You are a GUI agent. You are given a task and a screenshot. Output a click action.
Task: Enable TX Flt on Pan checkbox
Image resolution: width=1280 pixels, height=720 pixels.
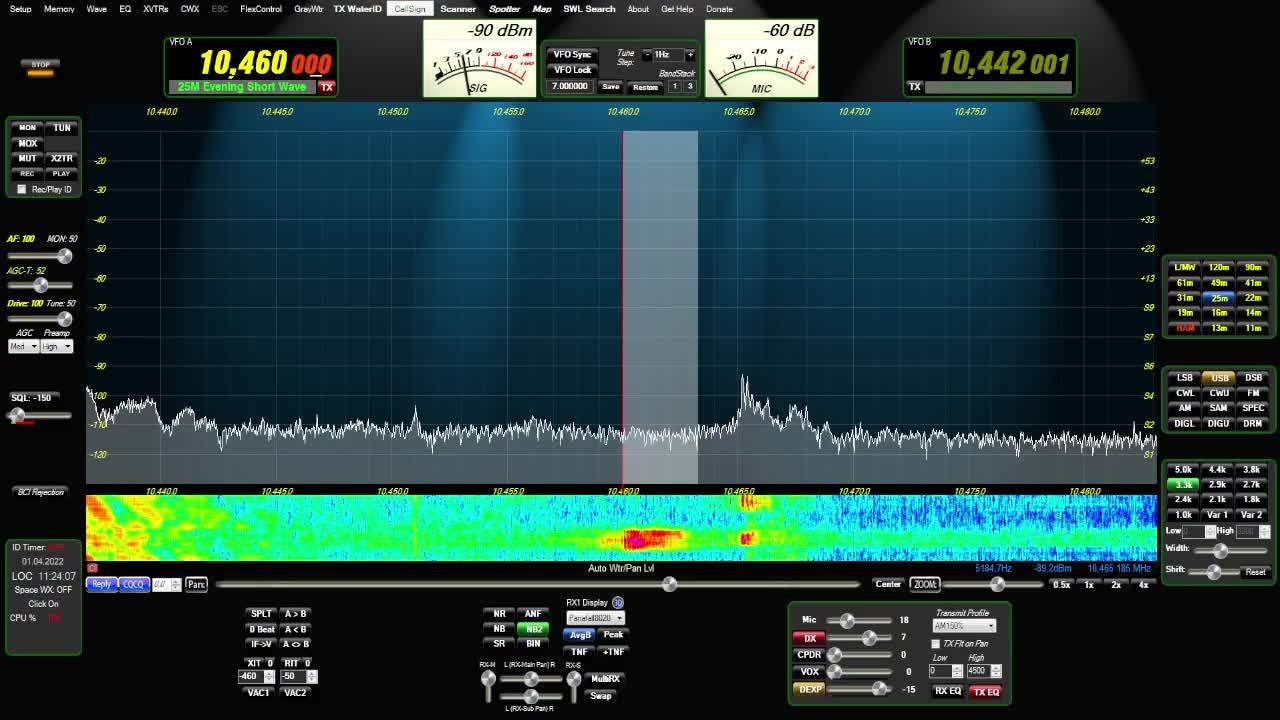(x=936, y=644)
